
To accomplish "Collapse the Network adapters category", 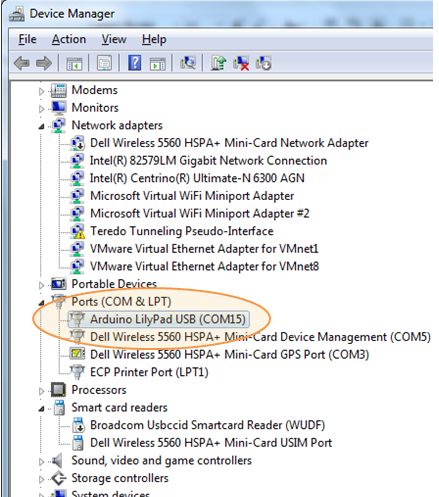I will pos(41,126).
